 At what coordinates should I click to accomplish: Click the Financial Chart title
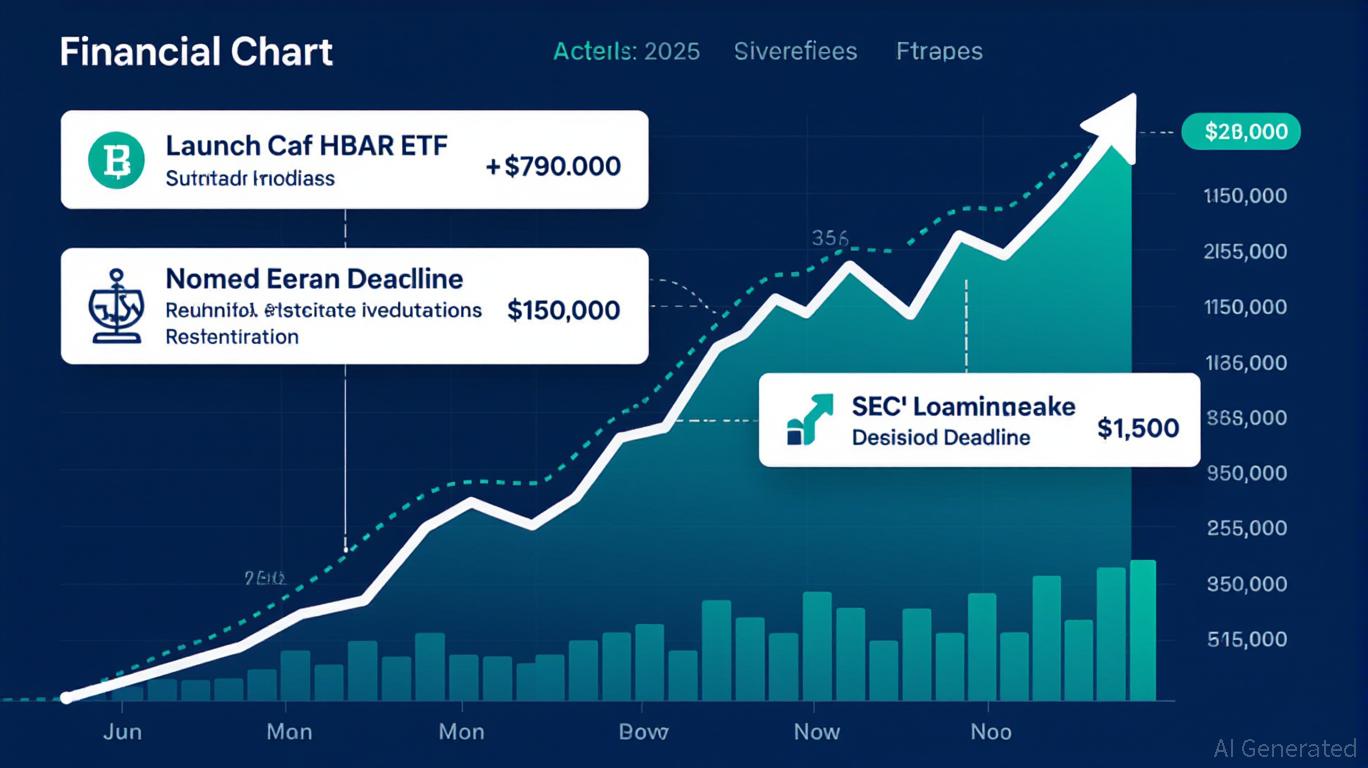[x=196, y=52]
